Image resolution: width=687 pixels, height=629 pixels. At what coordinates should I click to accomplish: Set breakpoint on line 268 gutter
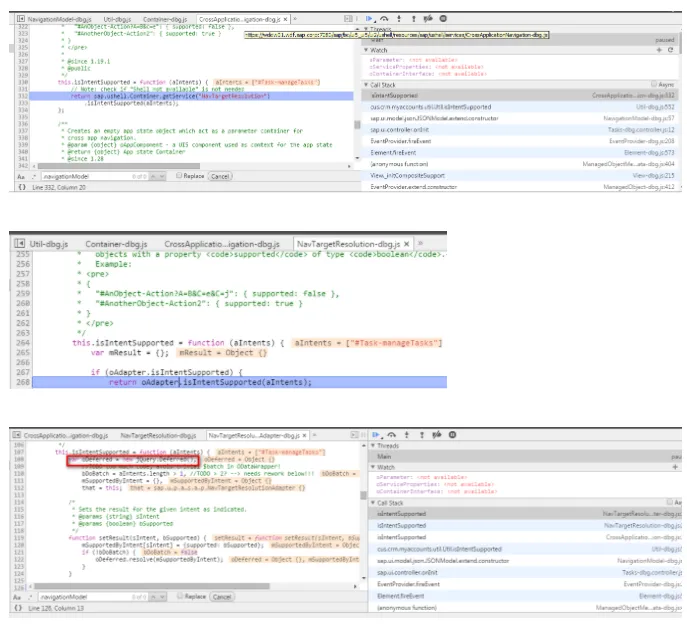[x=23, y=382]
